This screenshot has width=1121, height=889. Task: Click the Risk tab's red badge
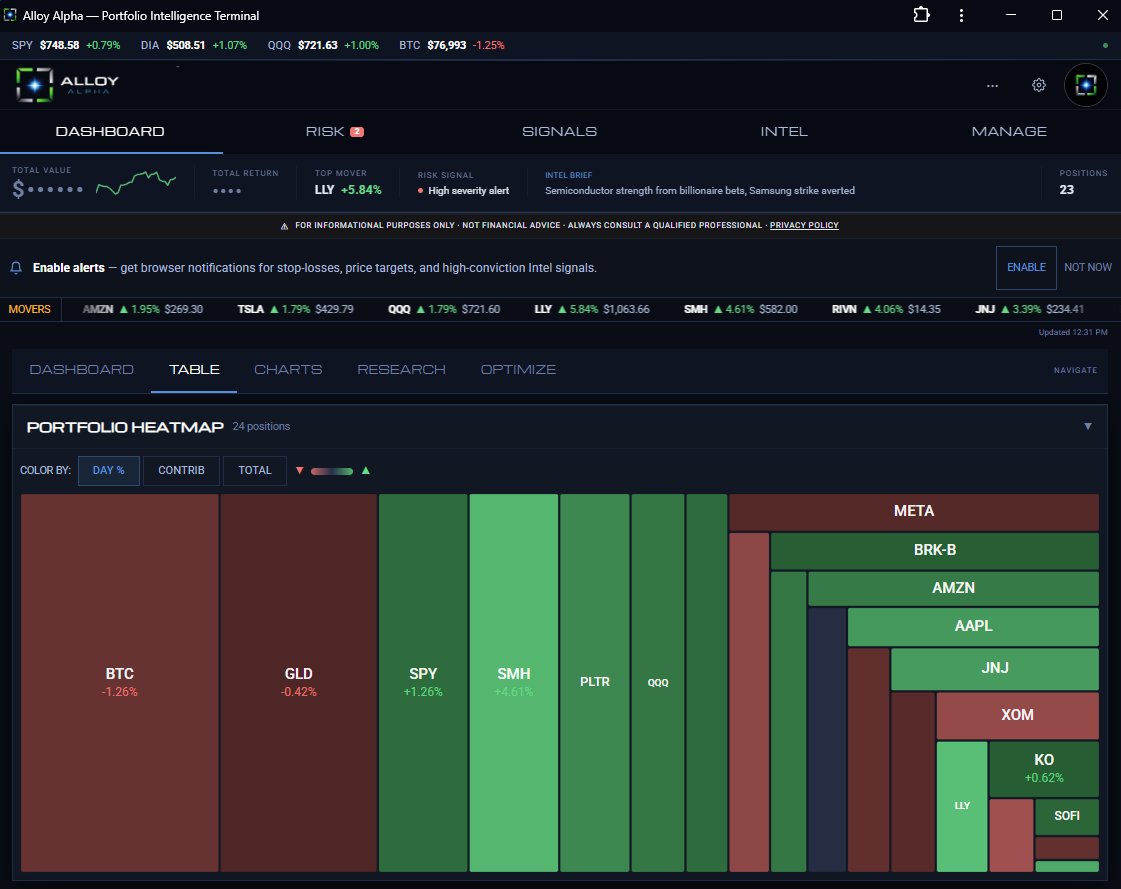[x=357, y=132]
